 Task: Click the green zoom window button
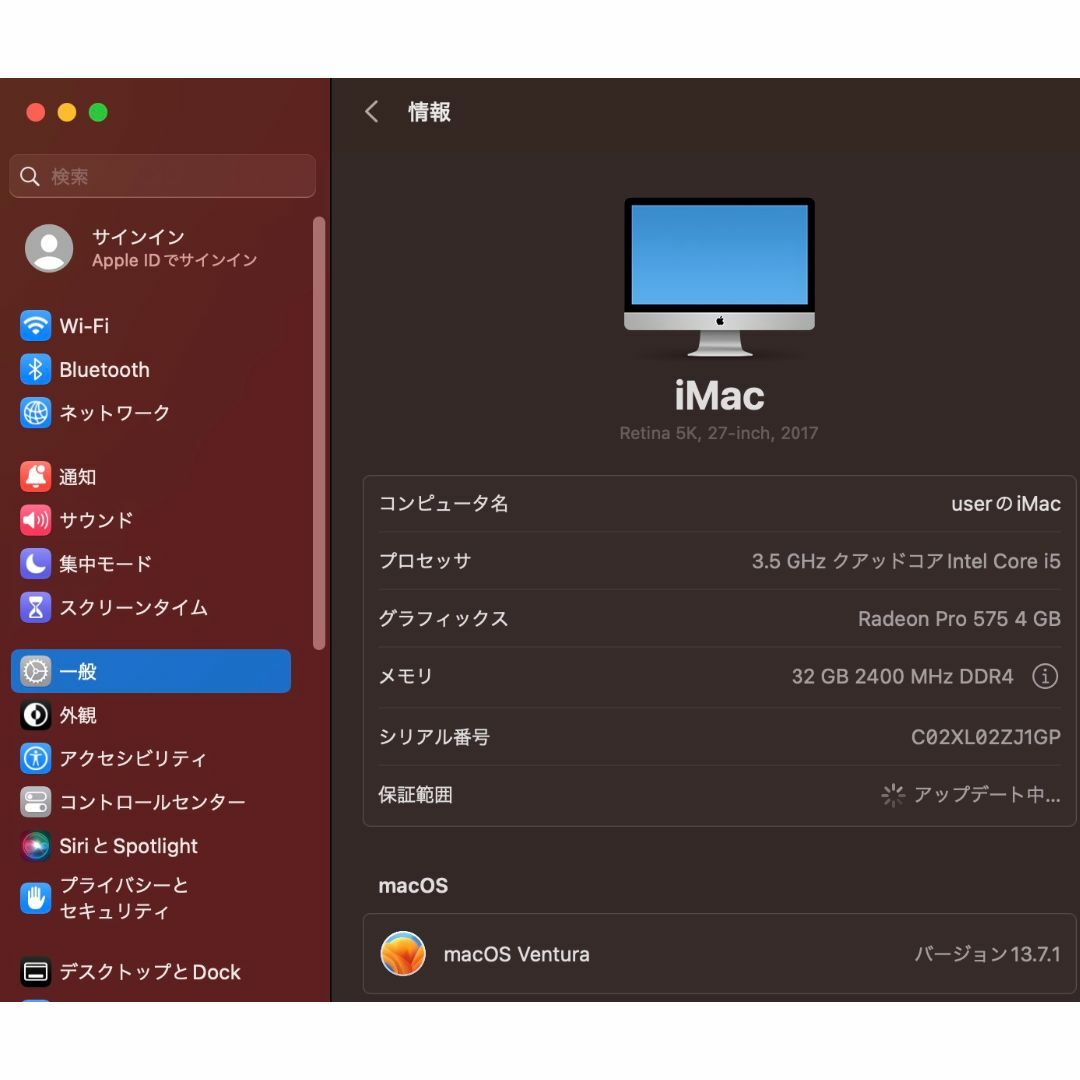[x=98, y=112]
